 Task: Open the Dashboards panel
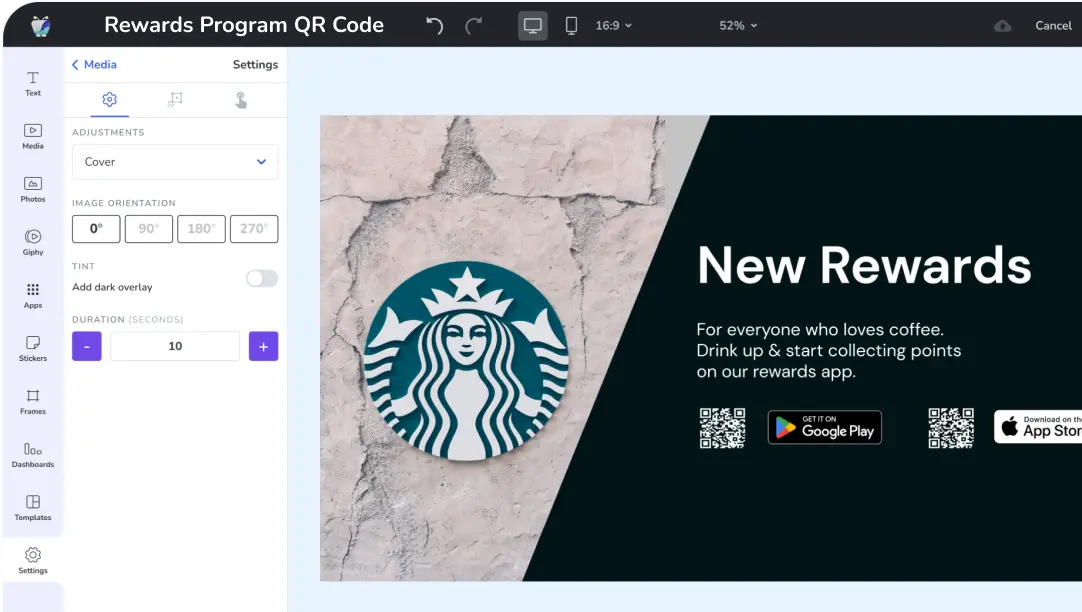(x=32, y=455)
